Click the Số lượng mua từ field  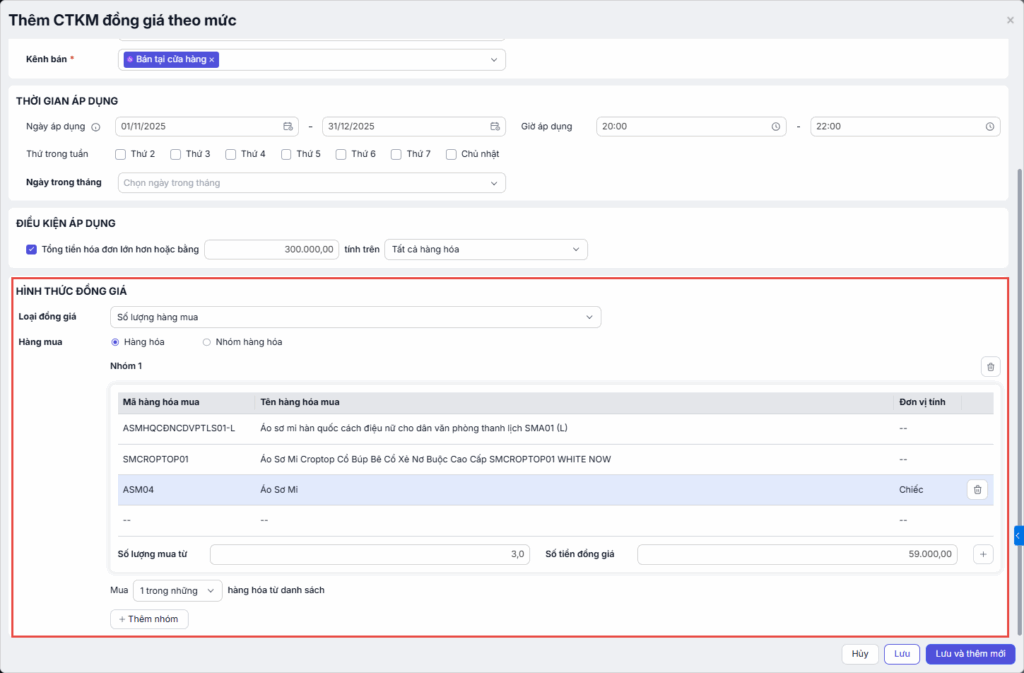[x=369, y=554]
